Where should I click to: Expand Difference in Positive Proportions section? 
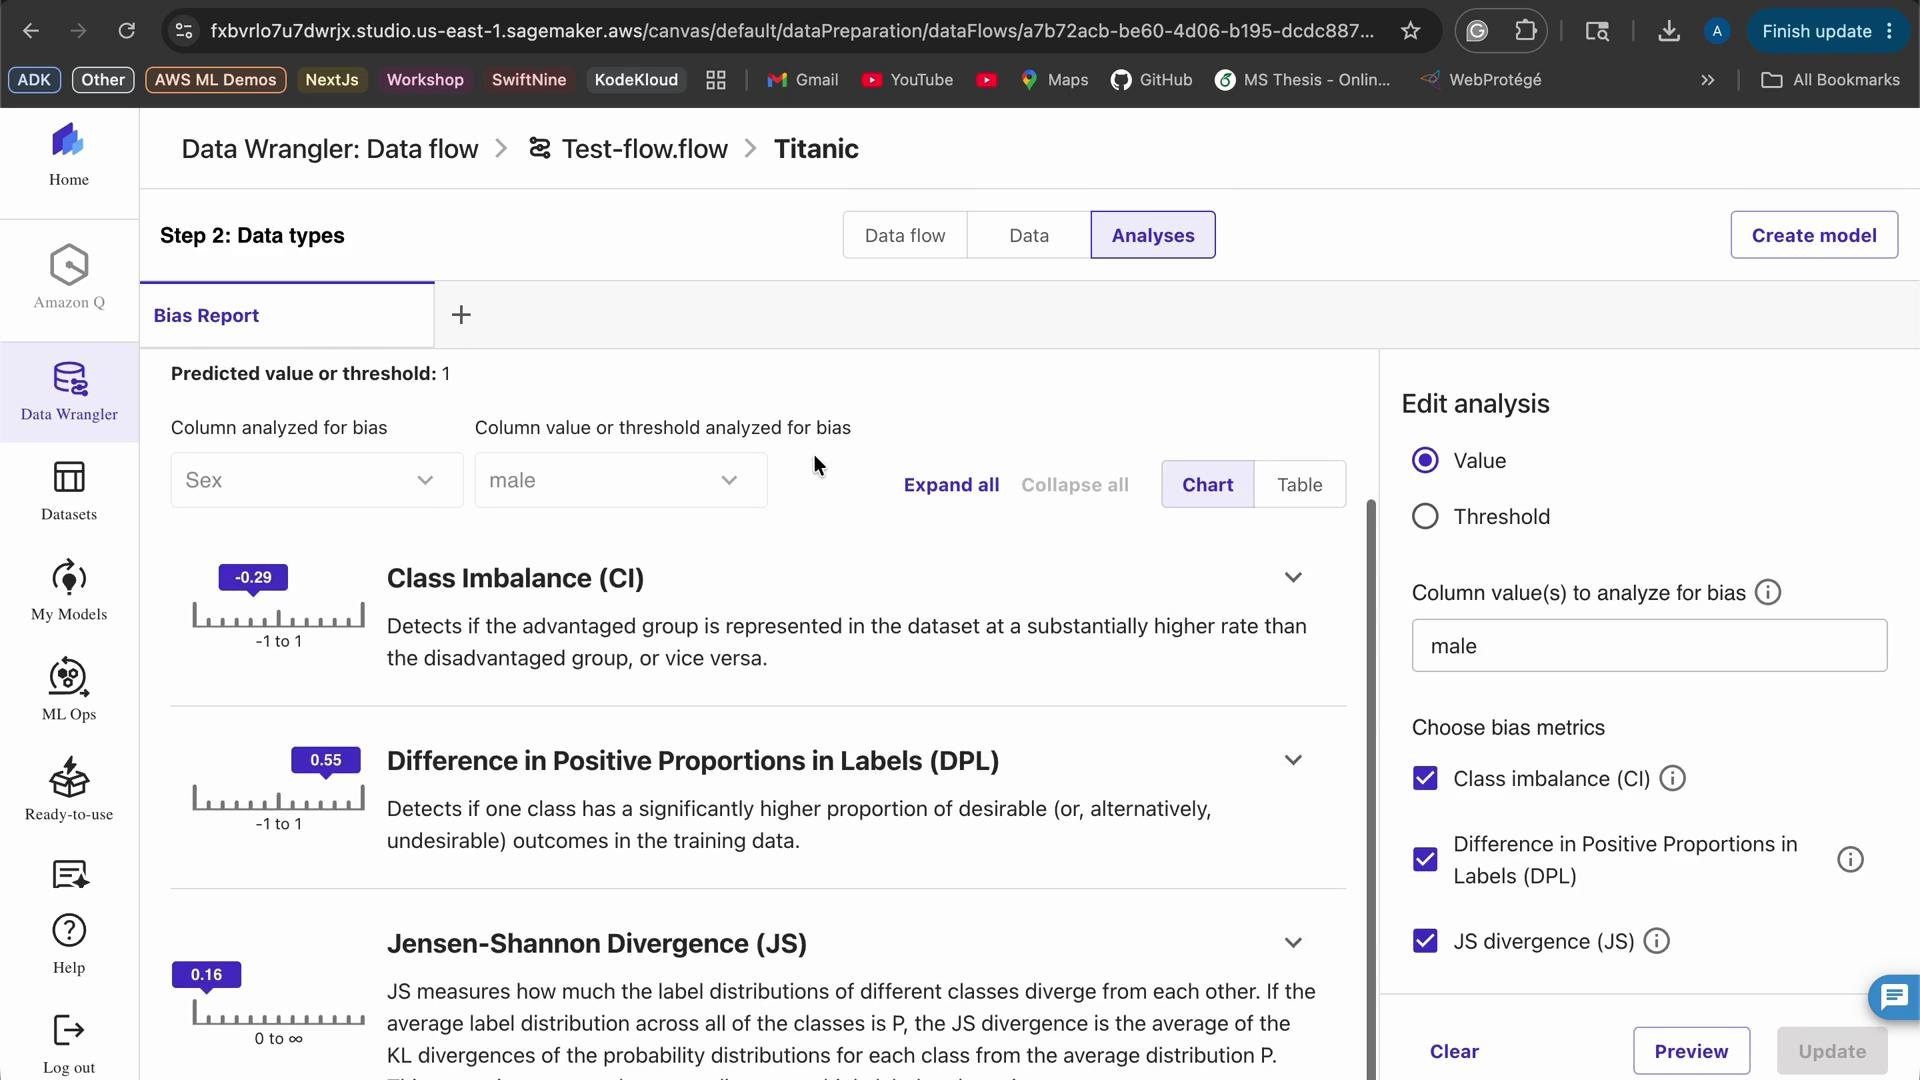pyautogui.click(x=1293, y=761)
